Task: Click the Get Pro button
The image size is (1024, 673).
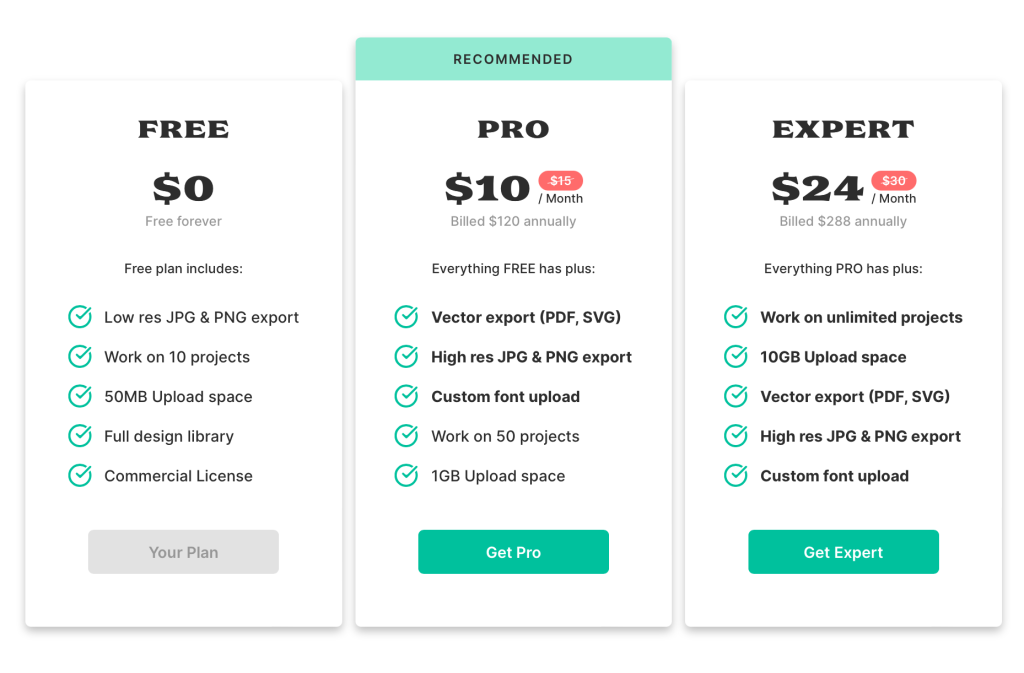Action: (x=513, y=552)
